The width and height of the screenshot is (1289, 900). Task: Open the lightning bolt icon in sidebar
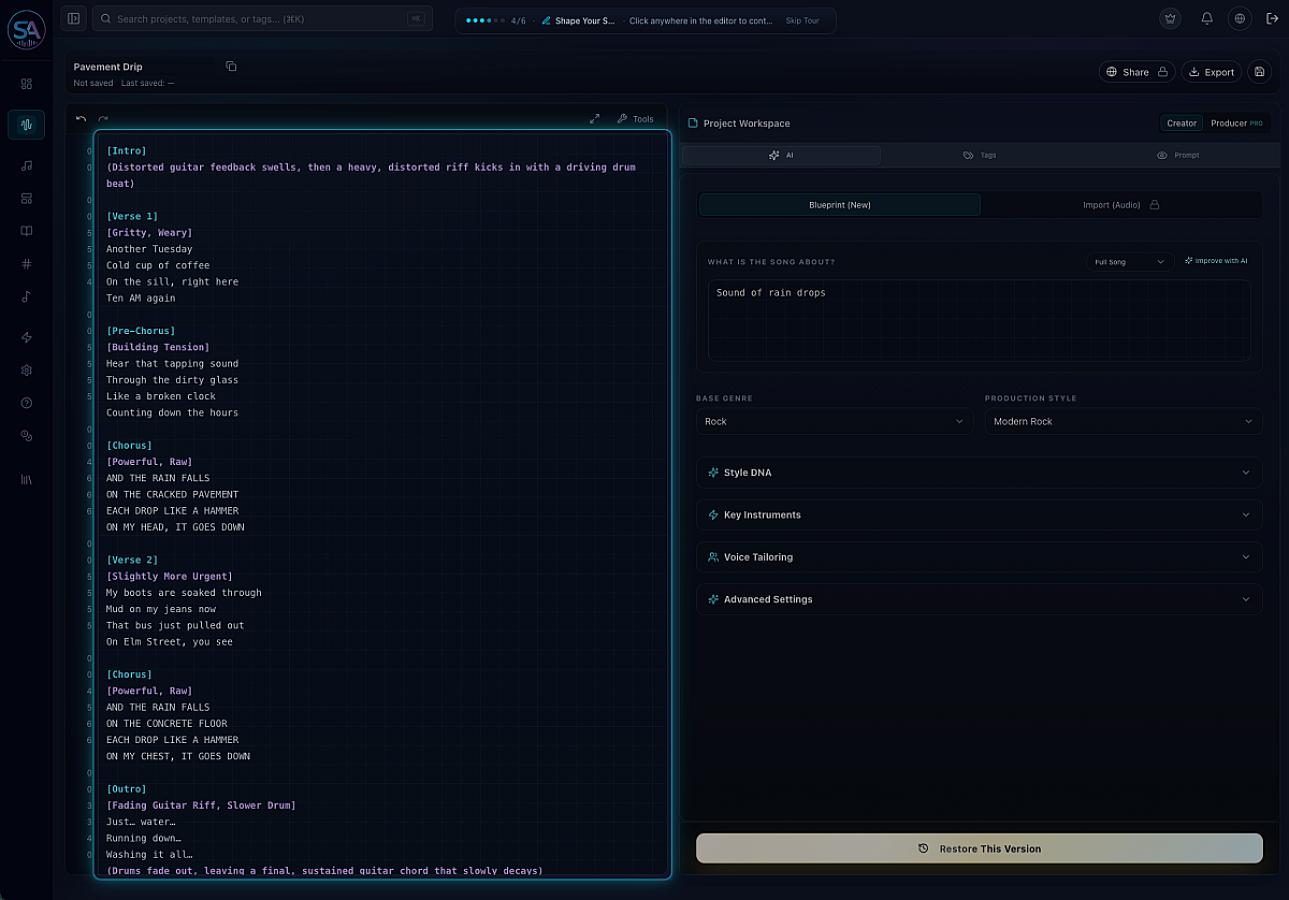pyautogui.click(x=26, y=337)
